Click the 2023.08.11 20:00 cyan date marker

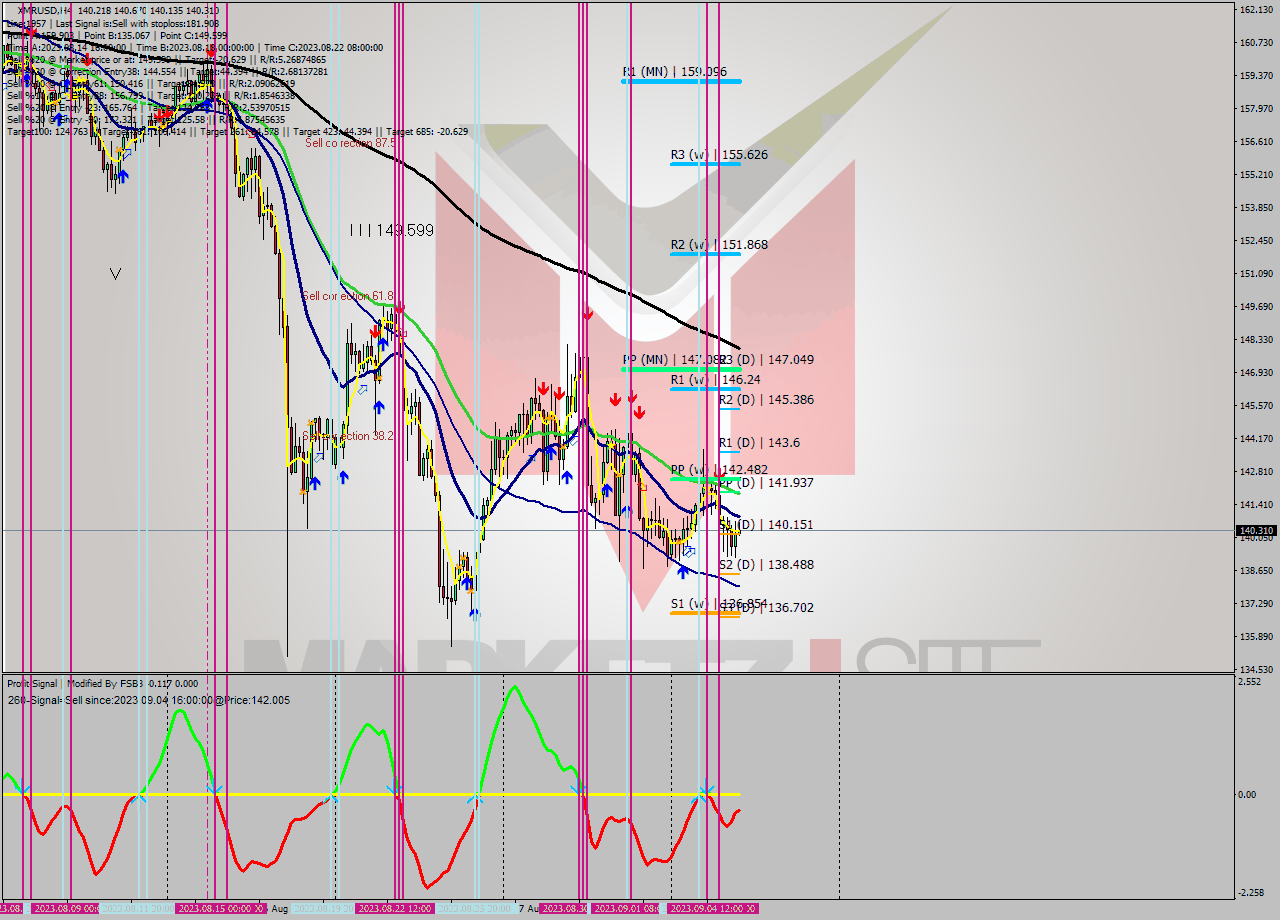tap(137, 909)
